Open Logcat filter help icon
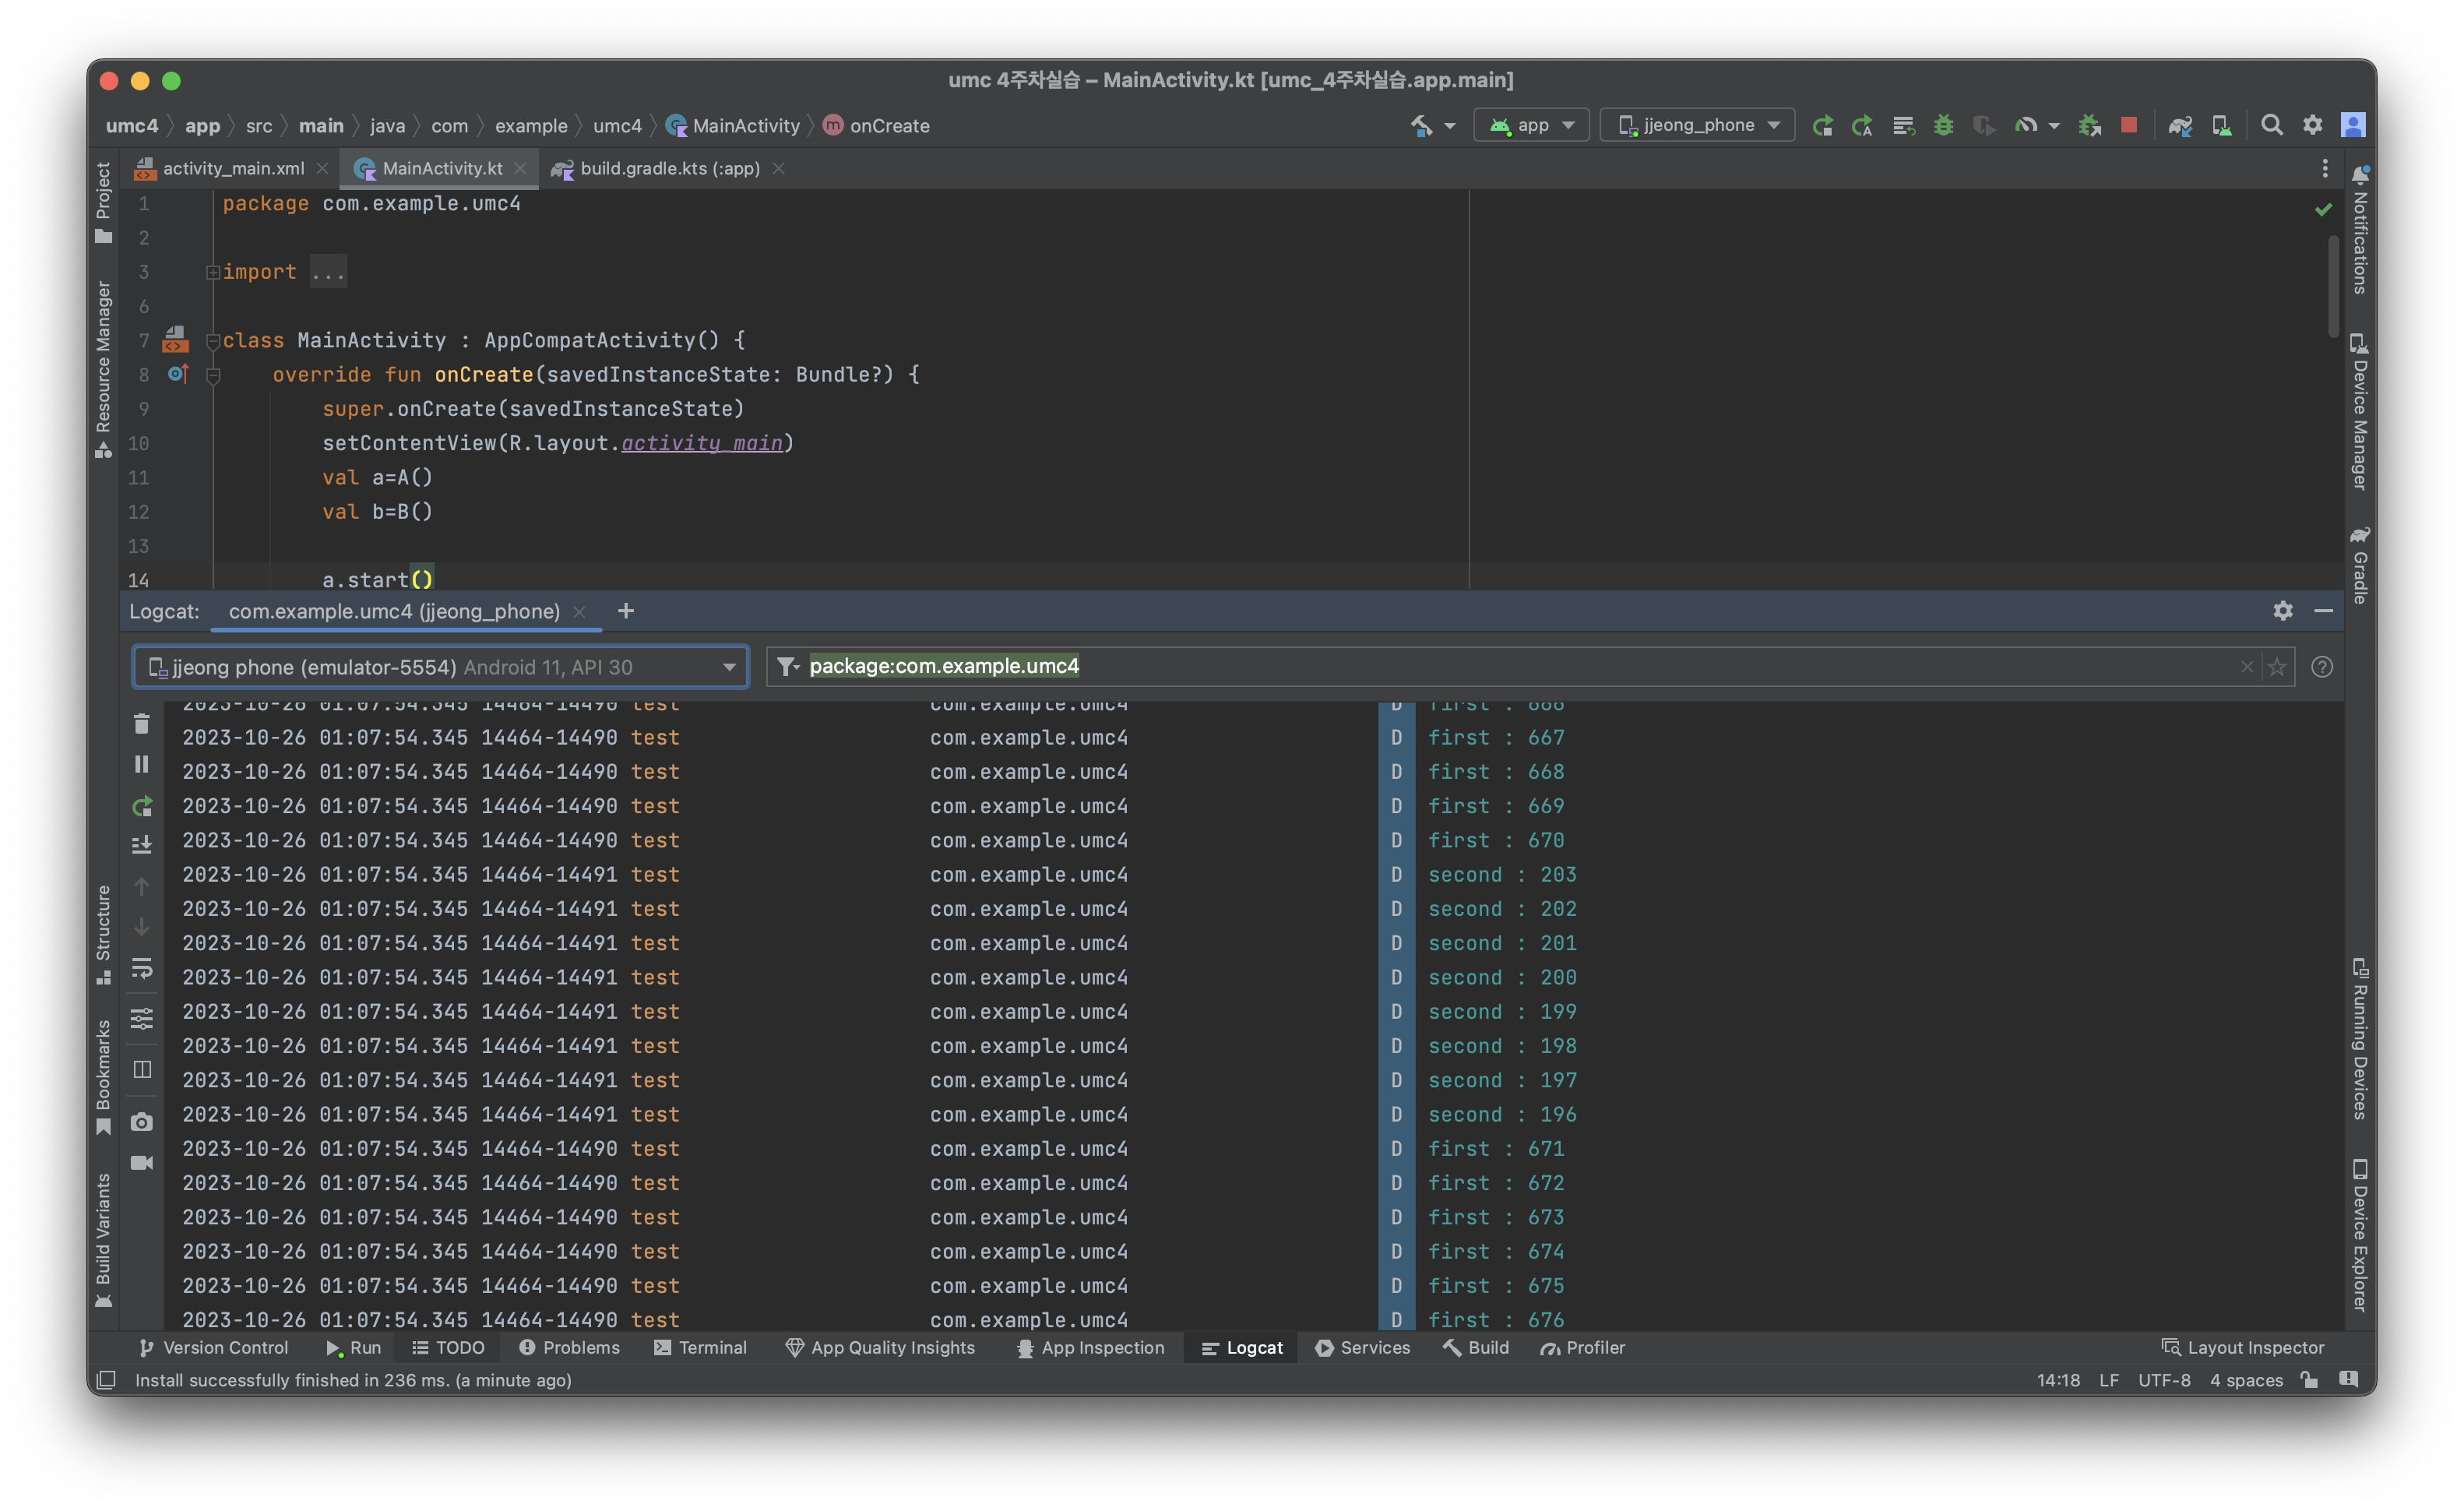The width and height of the screenshot is (2464, 1511). 2322,667
